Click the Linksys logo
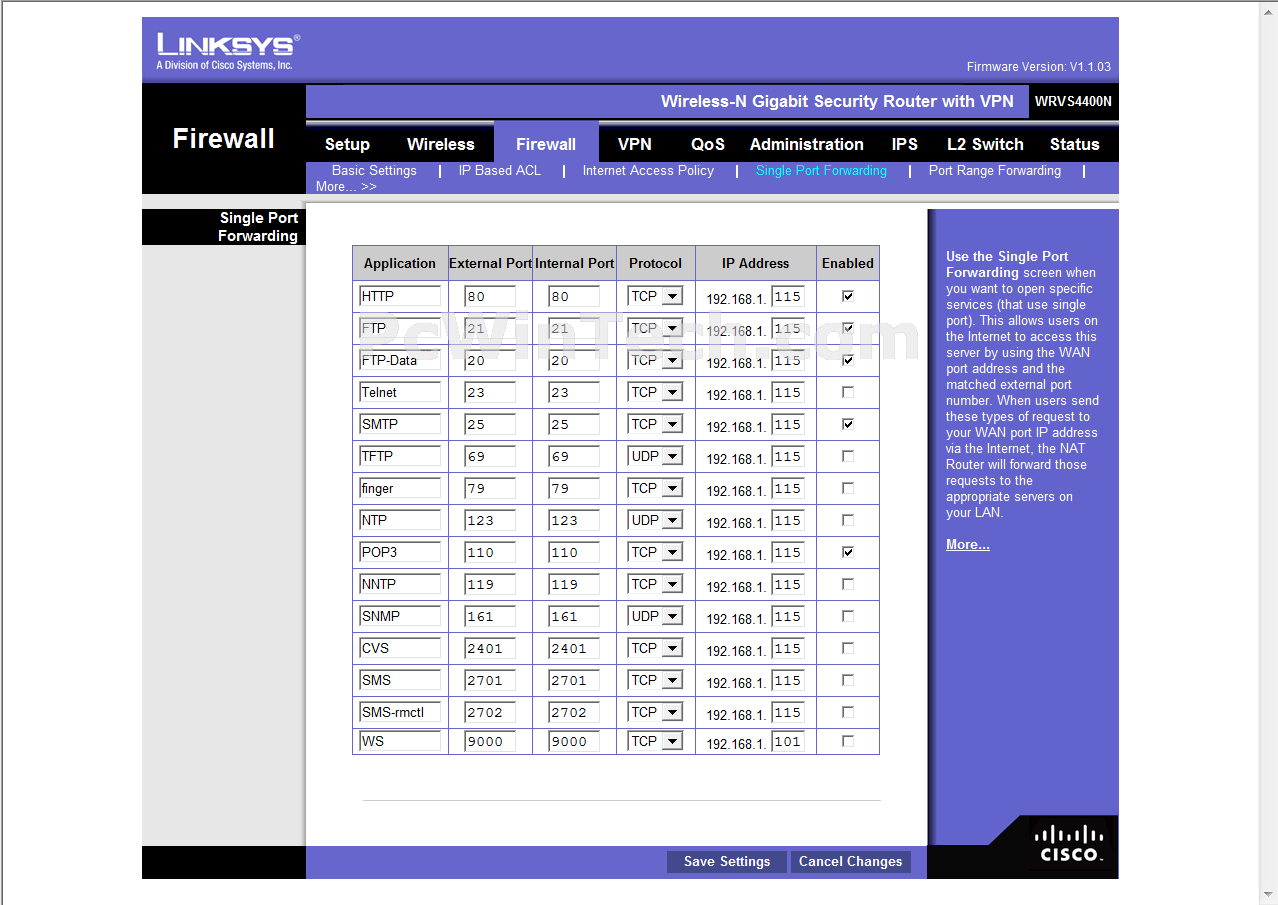1278x905 pixels. 228,51
